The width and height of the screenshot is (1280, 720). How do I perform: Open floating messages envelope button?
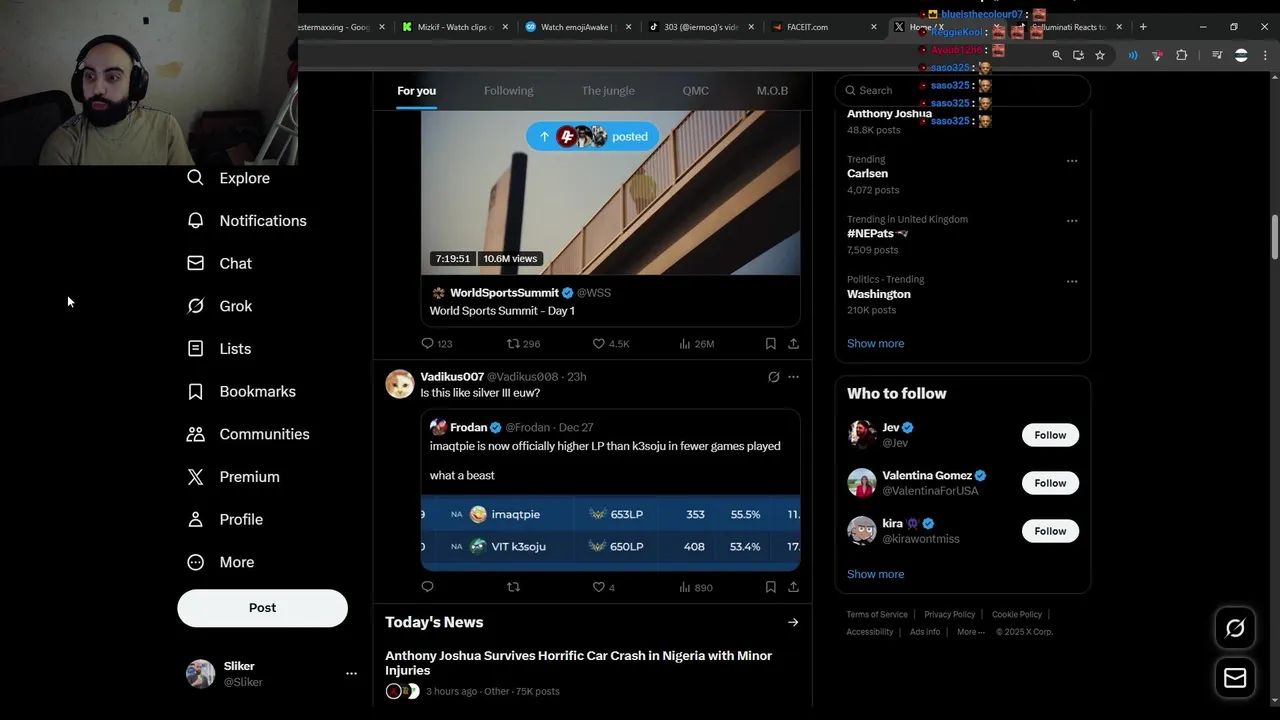(1235, 678)
